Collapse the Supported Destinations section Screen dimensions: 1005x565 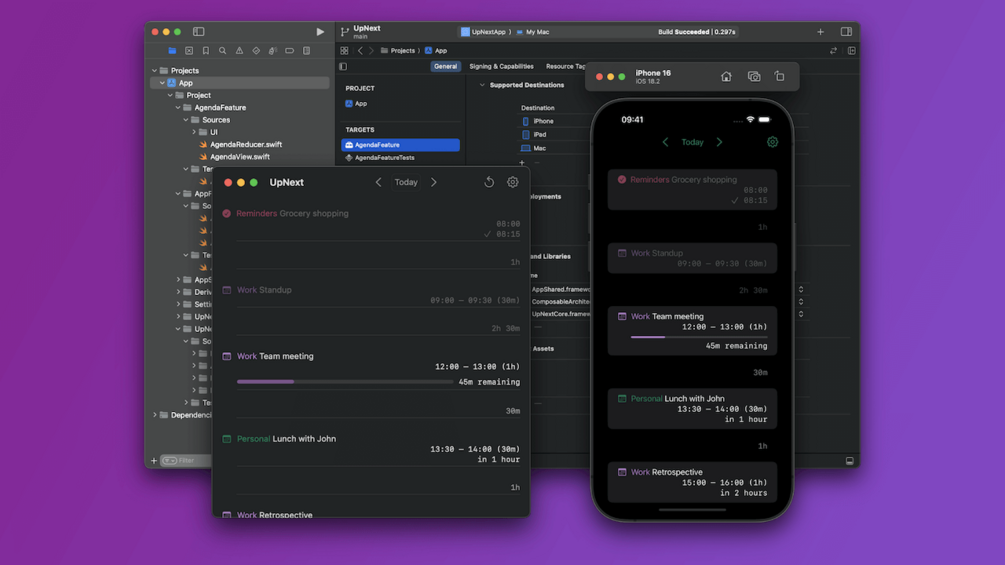[x=482, y=85]
